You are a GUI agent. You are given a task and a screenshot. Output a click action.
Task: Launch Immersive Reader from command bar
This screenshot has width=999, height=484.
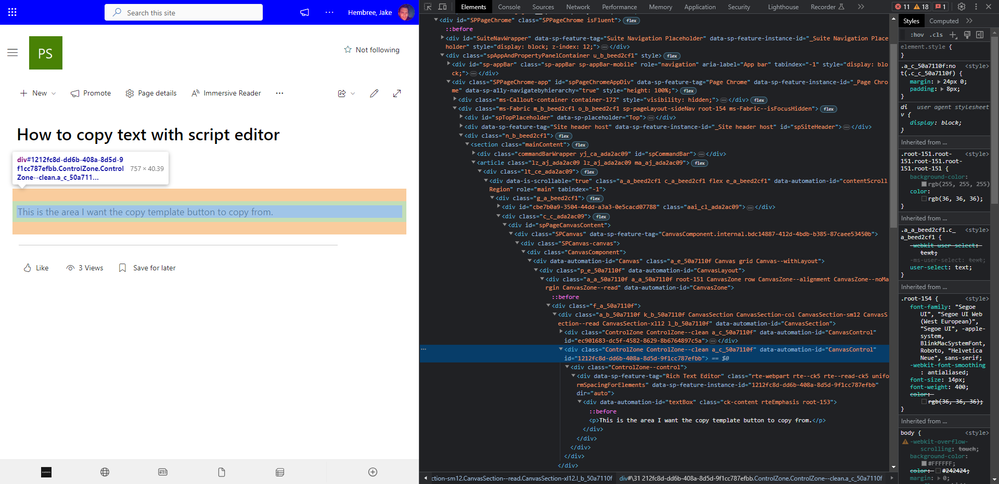pyautogui.click(x=226, y=93)
